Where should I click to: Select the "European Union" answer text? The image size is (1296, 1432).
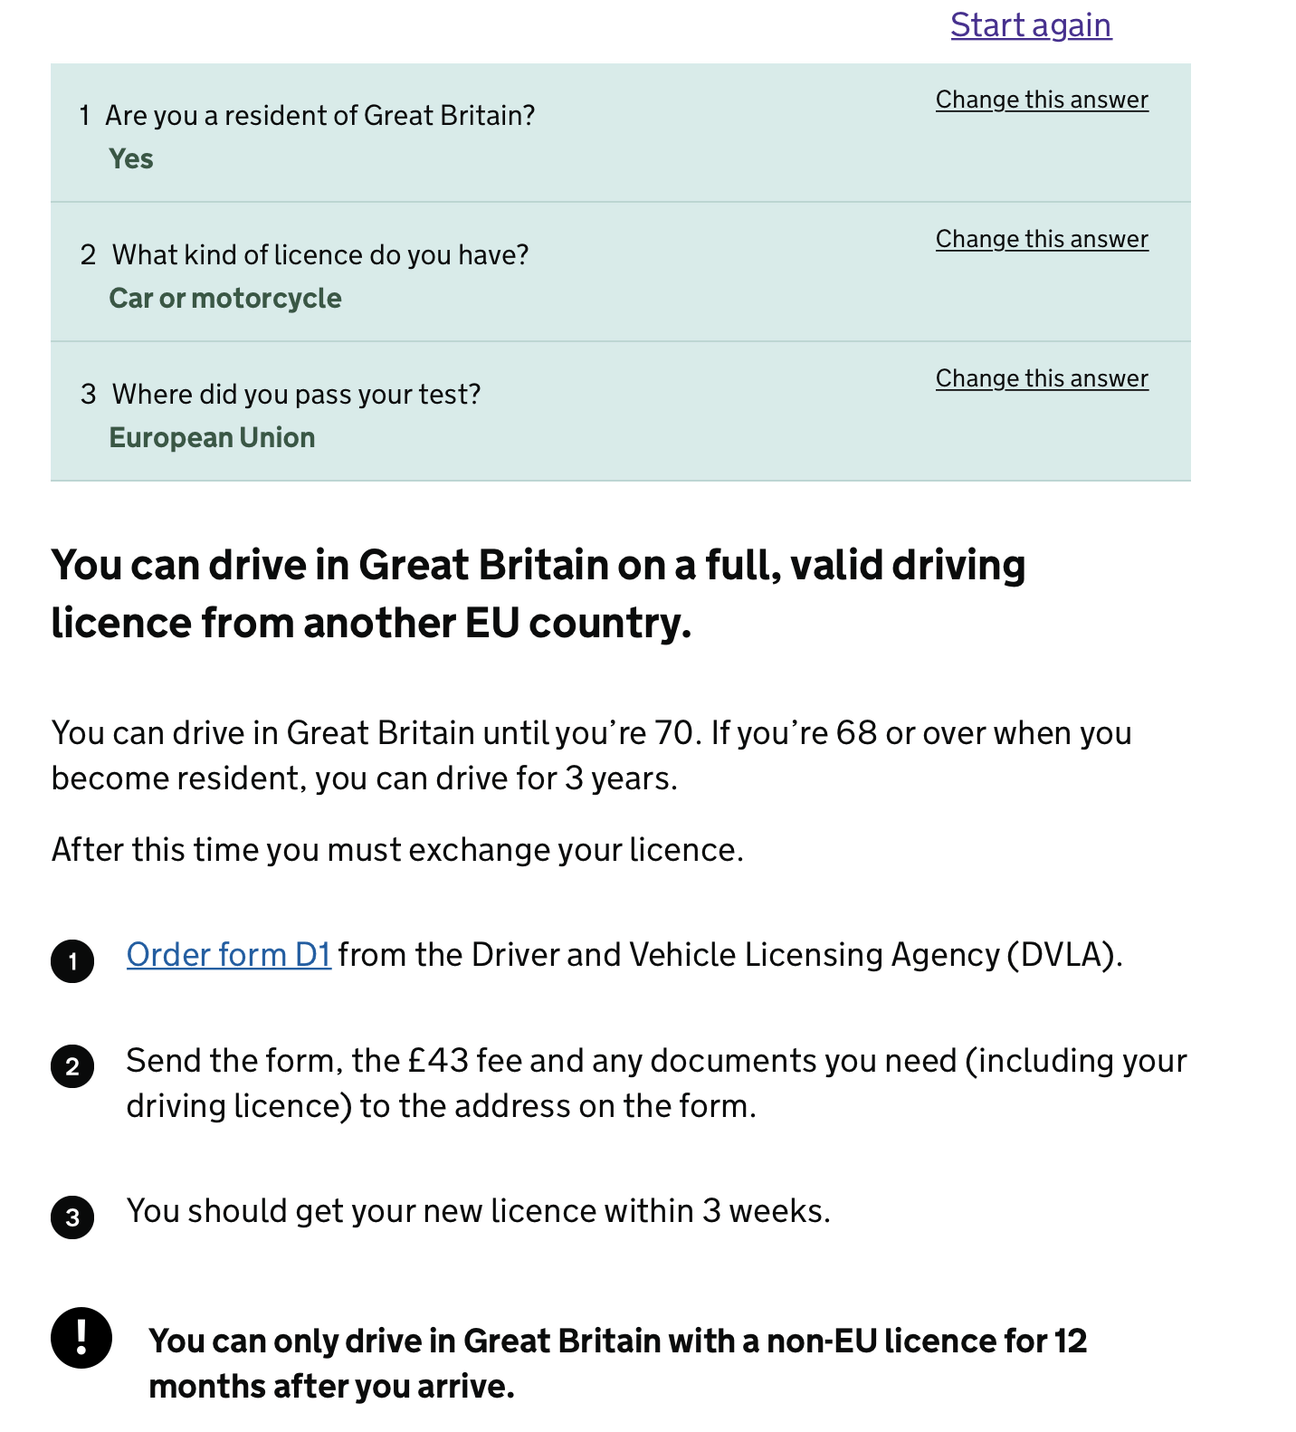pyautogui.click(x=212, y=438)
